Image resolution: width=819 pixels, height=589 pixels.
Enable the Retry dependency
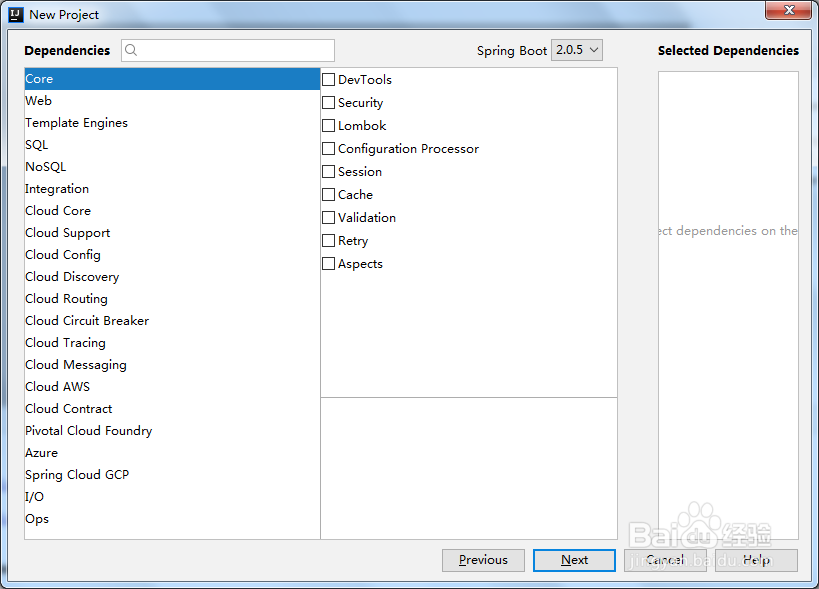(x=329, y=240)
